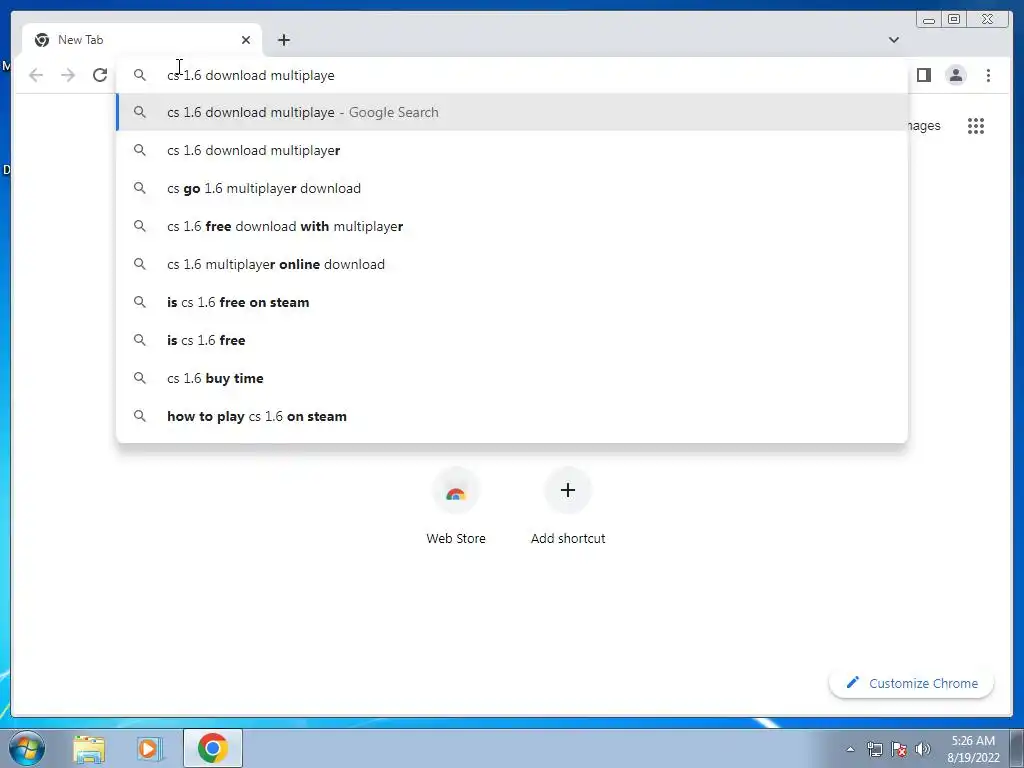Expand the tab search chevron

893,40
